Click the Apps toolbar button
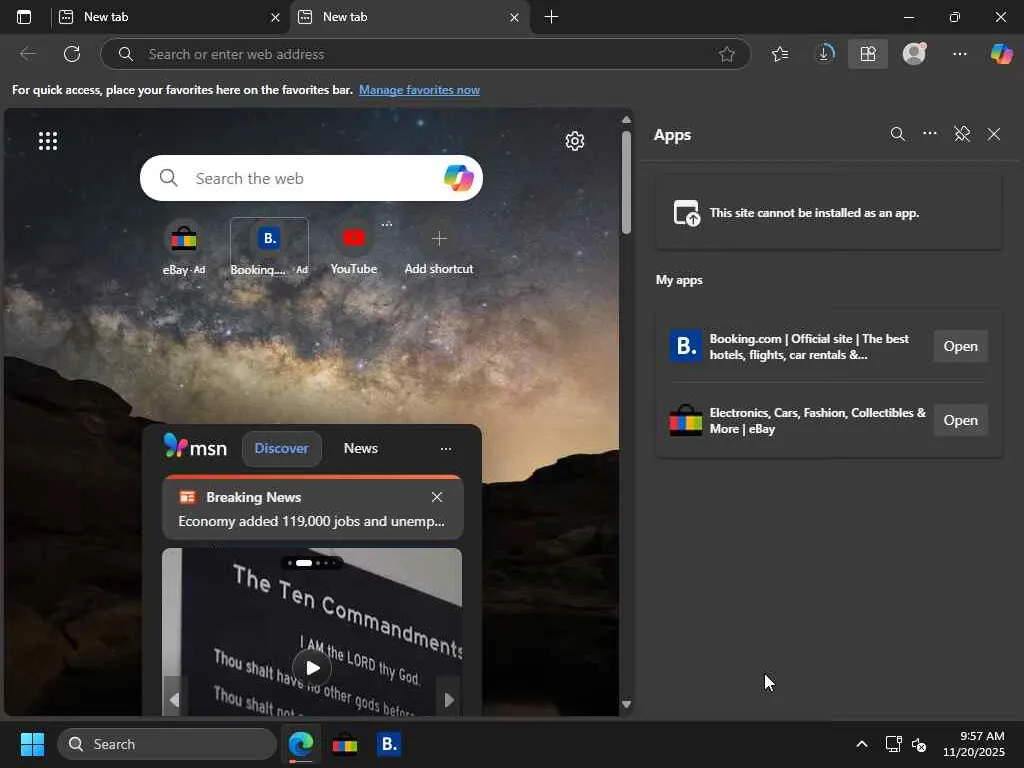This screenshot has height=768, width=1024. tap(867, 54)
